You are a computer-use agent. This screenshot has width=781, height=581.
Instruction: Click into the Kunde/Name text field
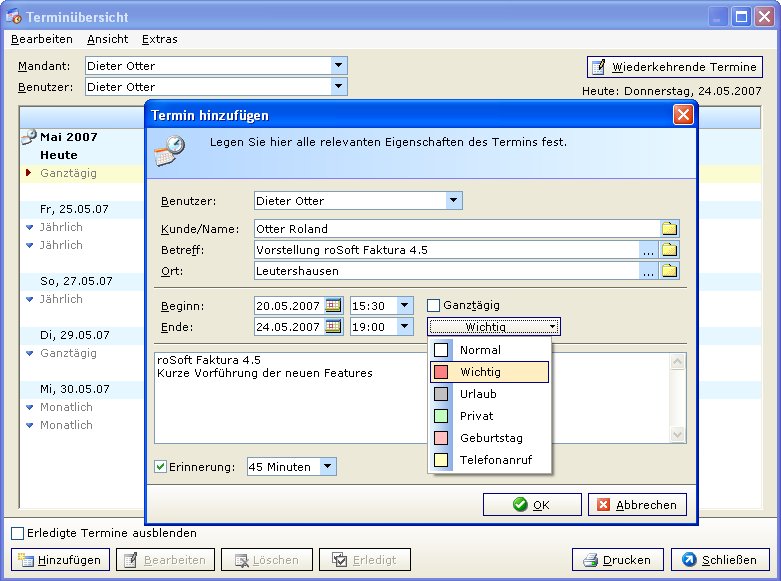tap(456, 228)
